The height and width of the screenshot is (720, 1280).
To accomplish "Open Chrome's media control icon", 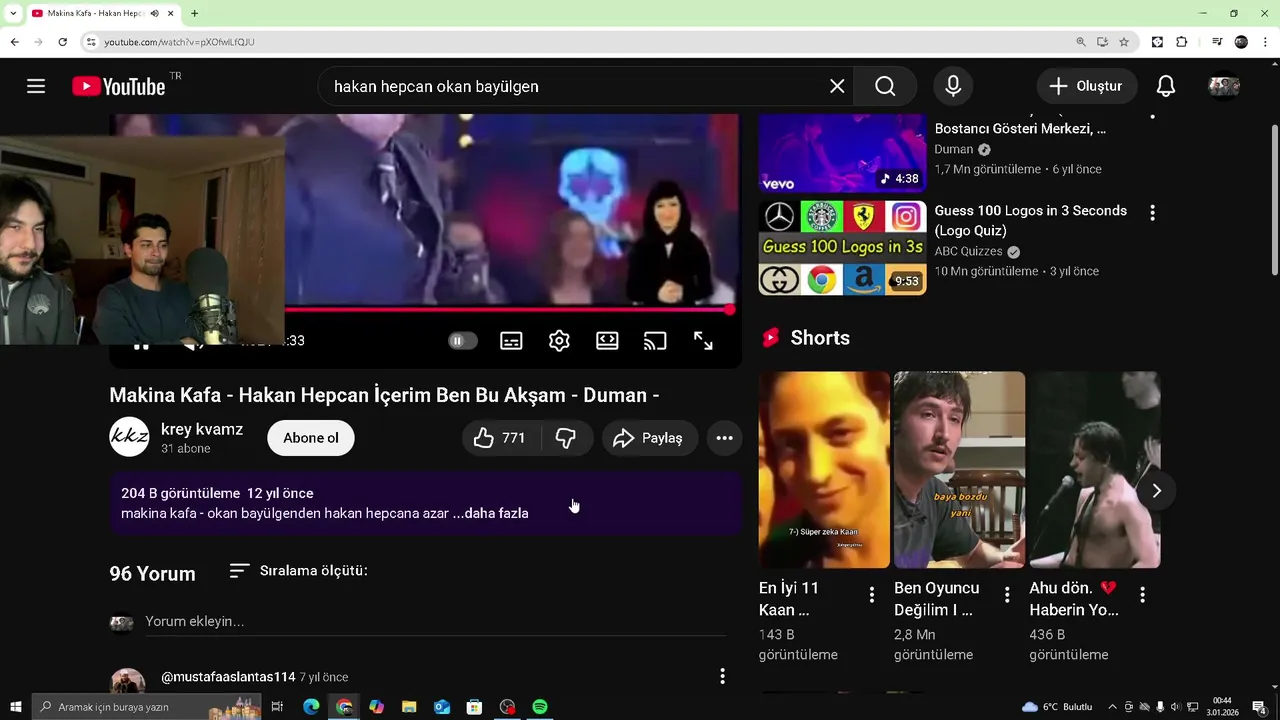I will (x=1217, y=42).
